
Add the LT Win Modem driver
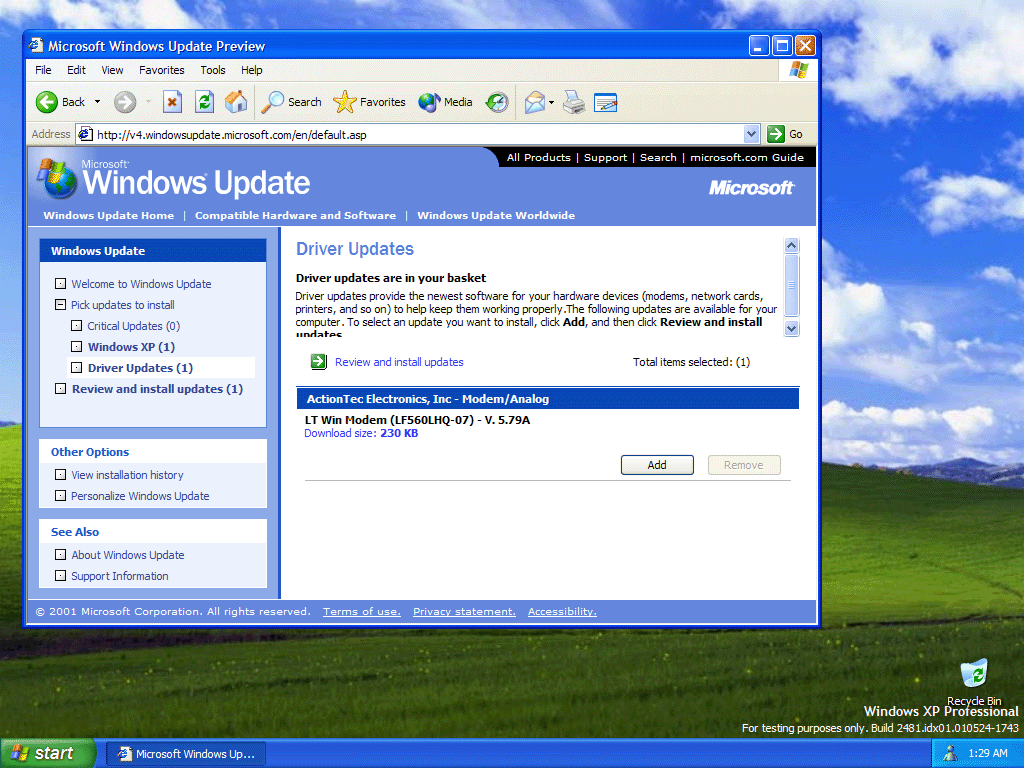[657, 465]
